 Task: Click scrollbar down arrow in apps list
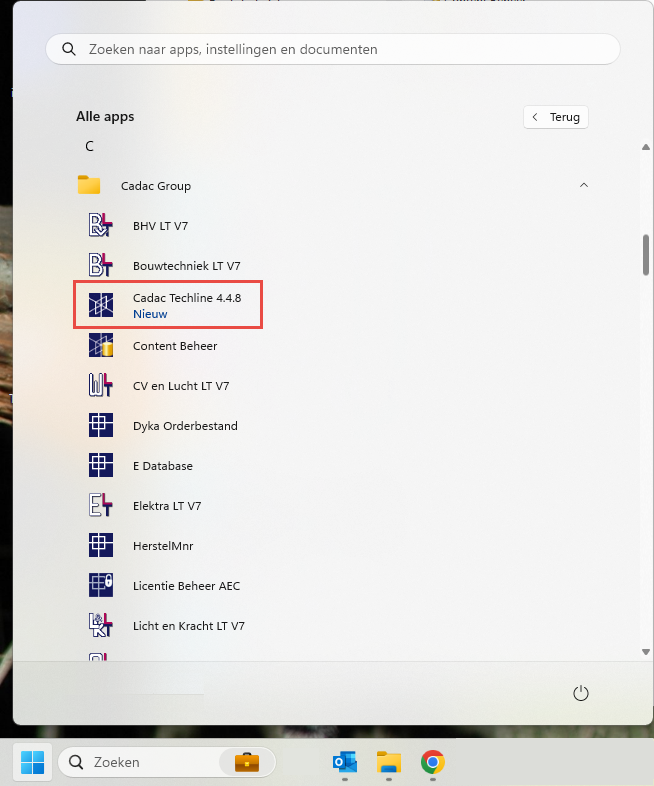pos(645,652)
